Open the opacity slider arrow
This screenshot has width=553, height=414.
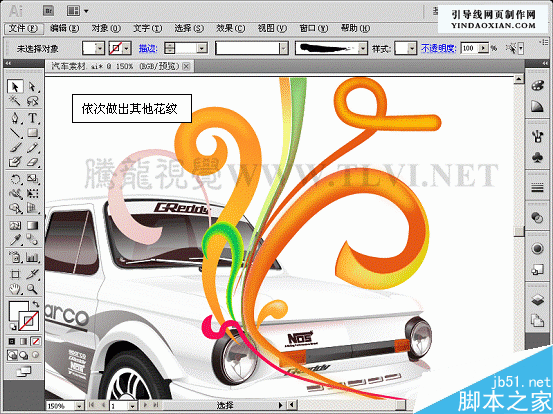tap(485, 48)
